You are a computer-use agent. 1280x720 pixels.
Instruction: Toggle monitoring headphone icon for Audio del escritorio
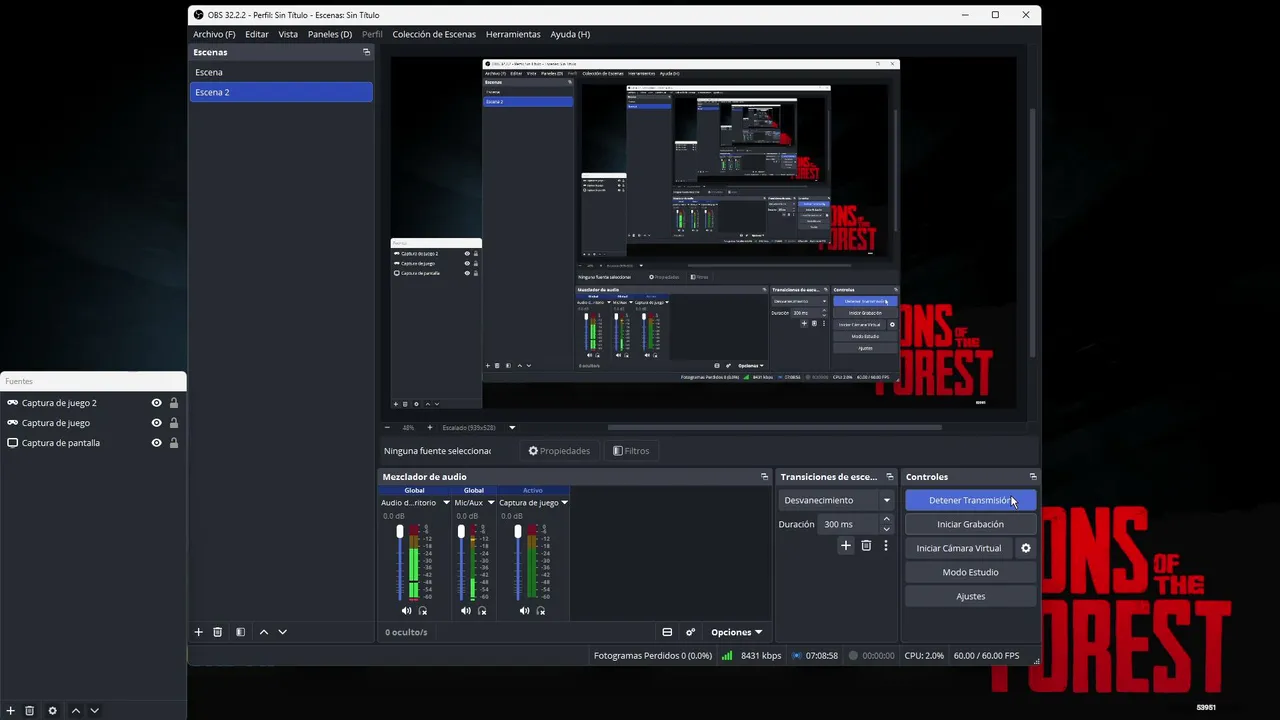pos(423,611)
